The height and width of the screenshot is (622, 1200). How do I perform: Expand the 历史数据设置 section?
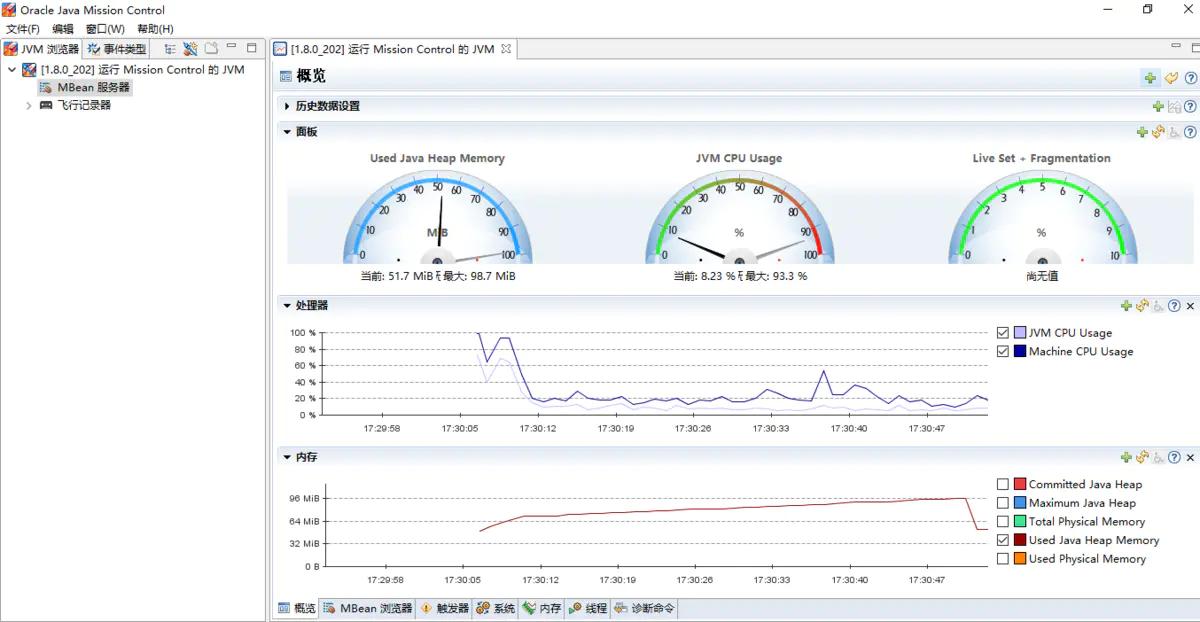point(287,106)
